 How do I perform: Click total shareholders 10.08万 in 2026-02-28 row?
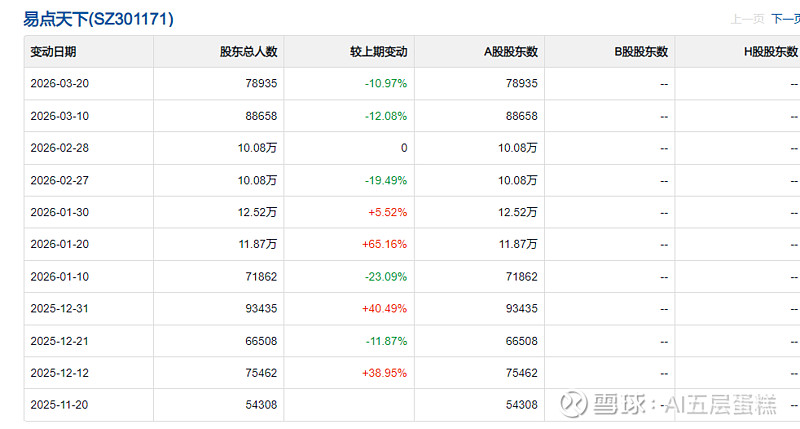coord(258,148)
